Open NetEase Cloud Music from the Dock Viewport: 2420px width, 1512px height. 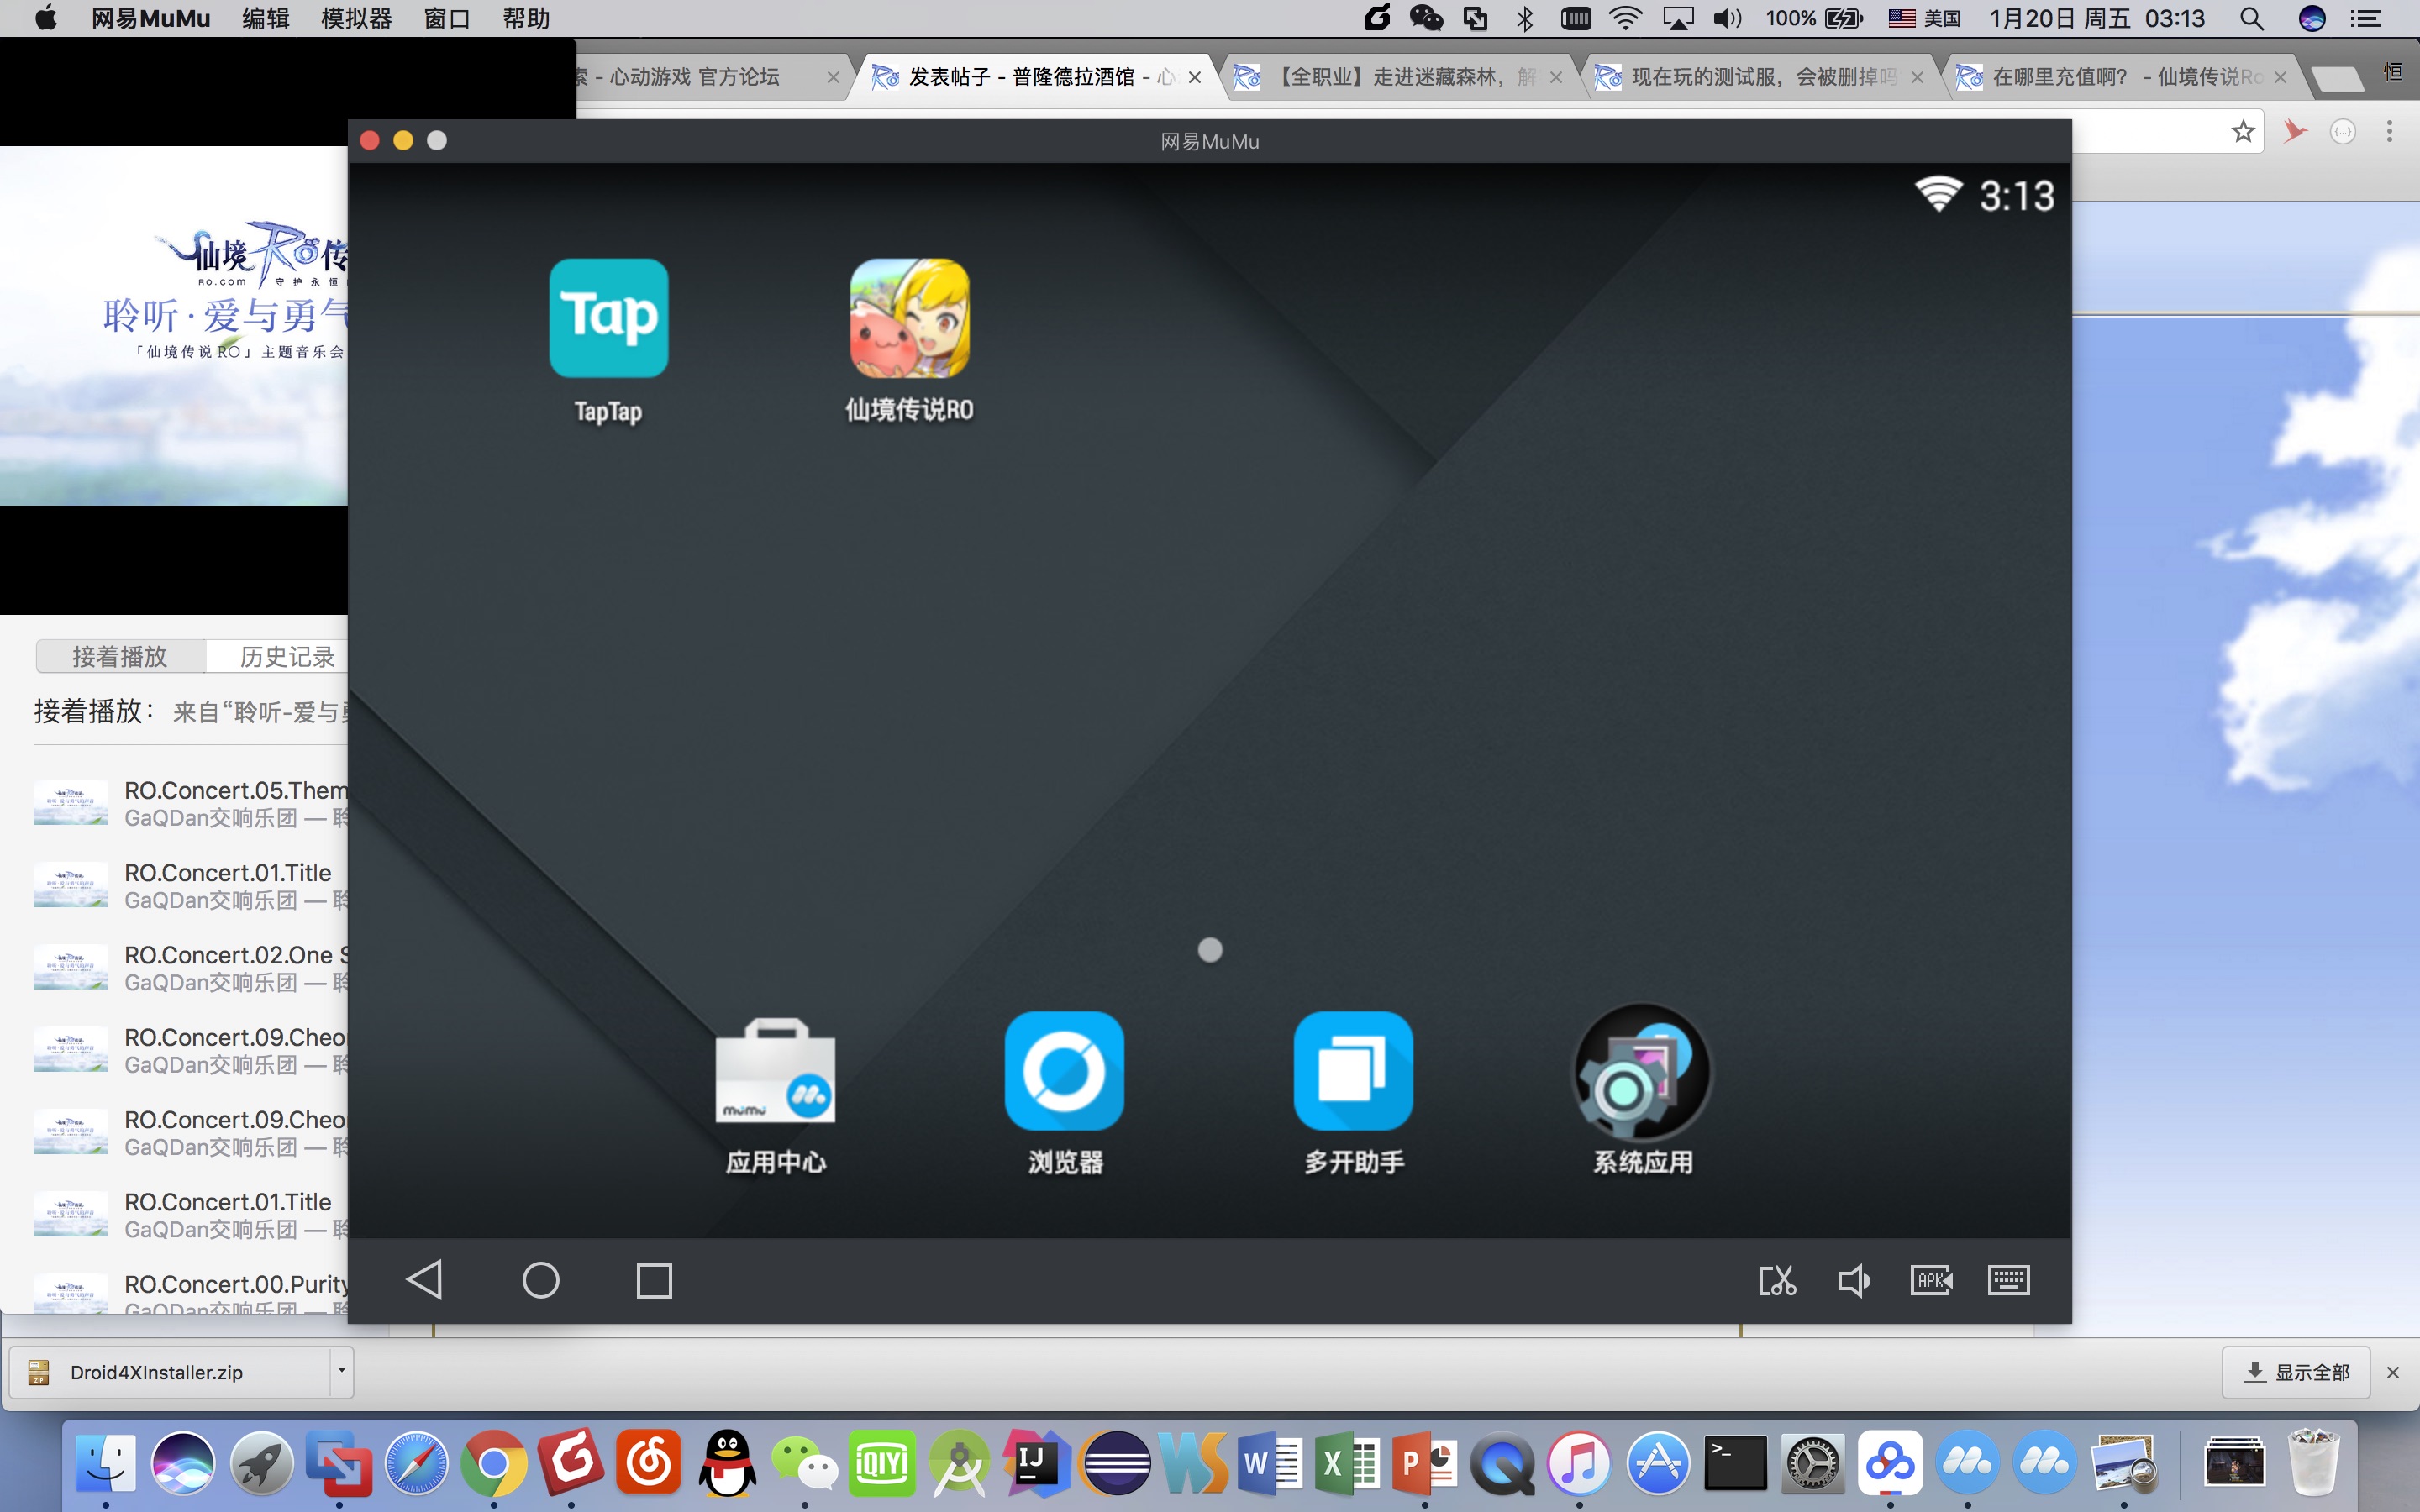[x=649, y=1463]
